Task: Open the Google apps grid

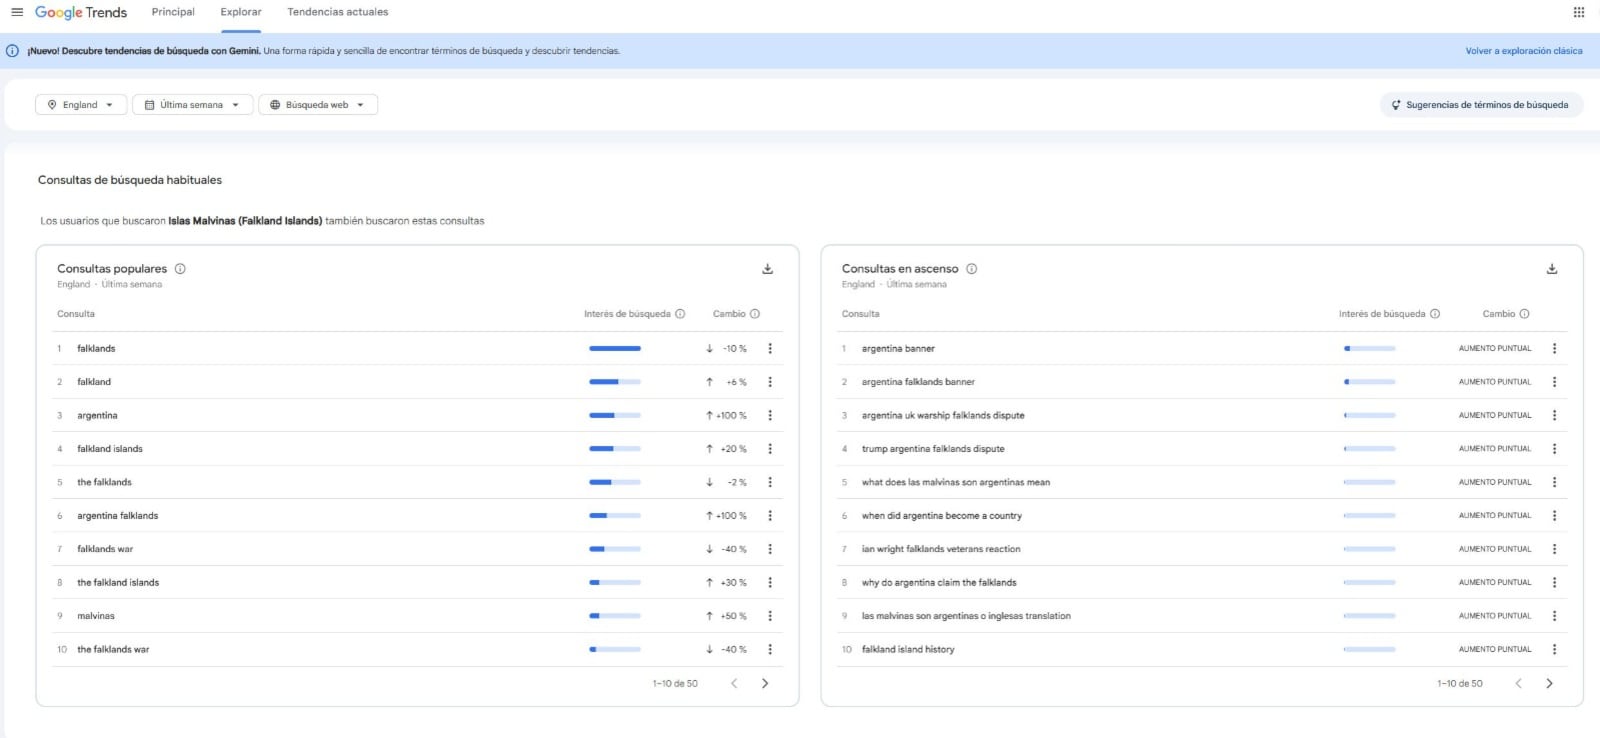Action: [x=1579, y=12]
